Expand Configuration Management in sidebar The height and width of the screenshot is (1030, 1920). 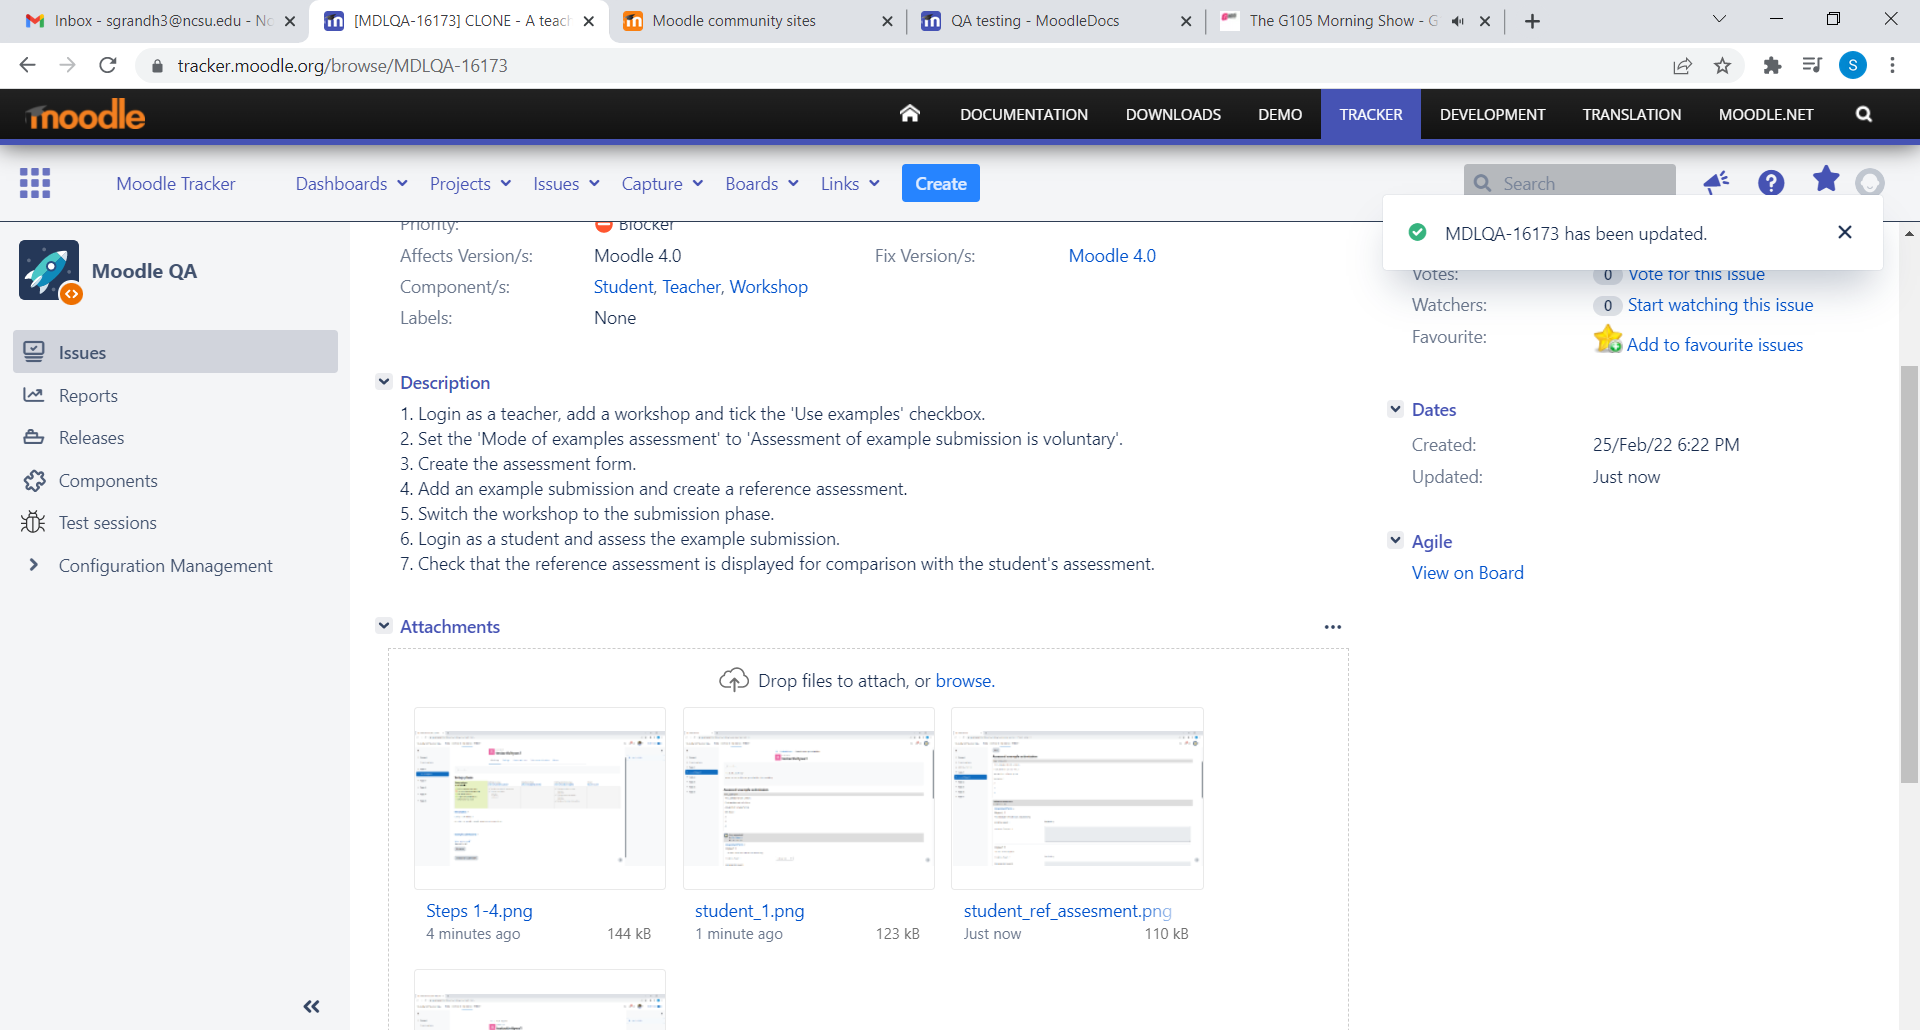[x=34, y=565]
